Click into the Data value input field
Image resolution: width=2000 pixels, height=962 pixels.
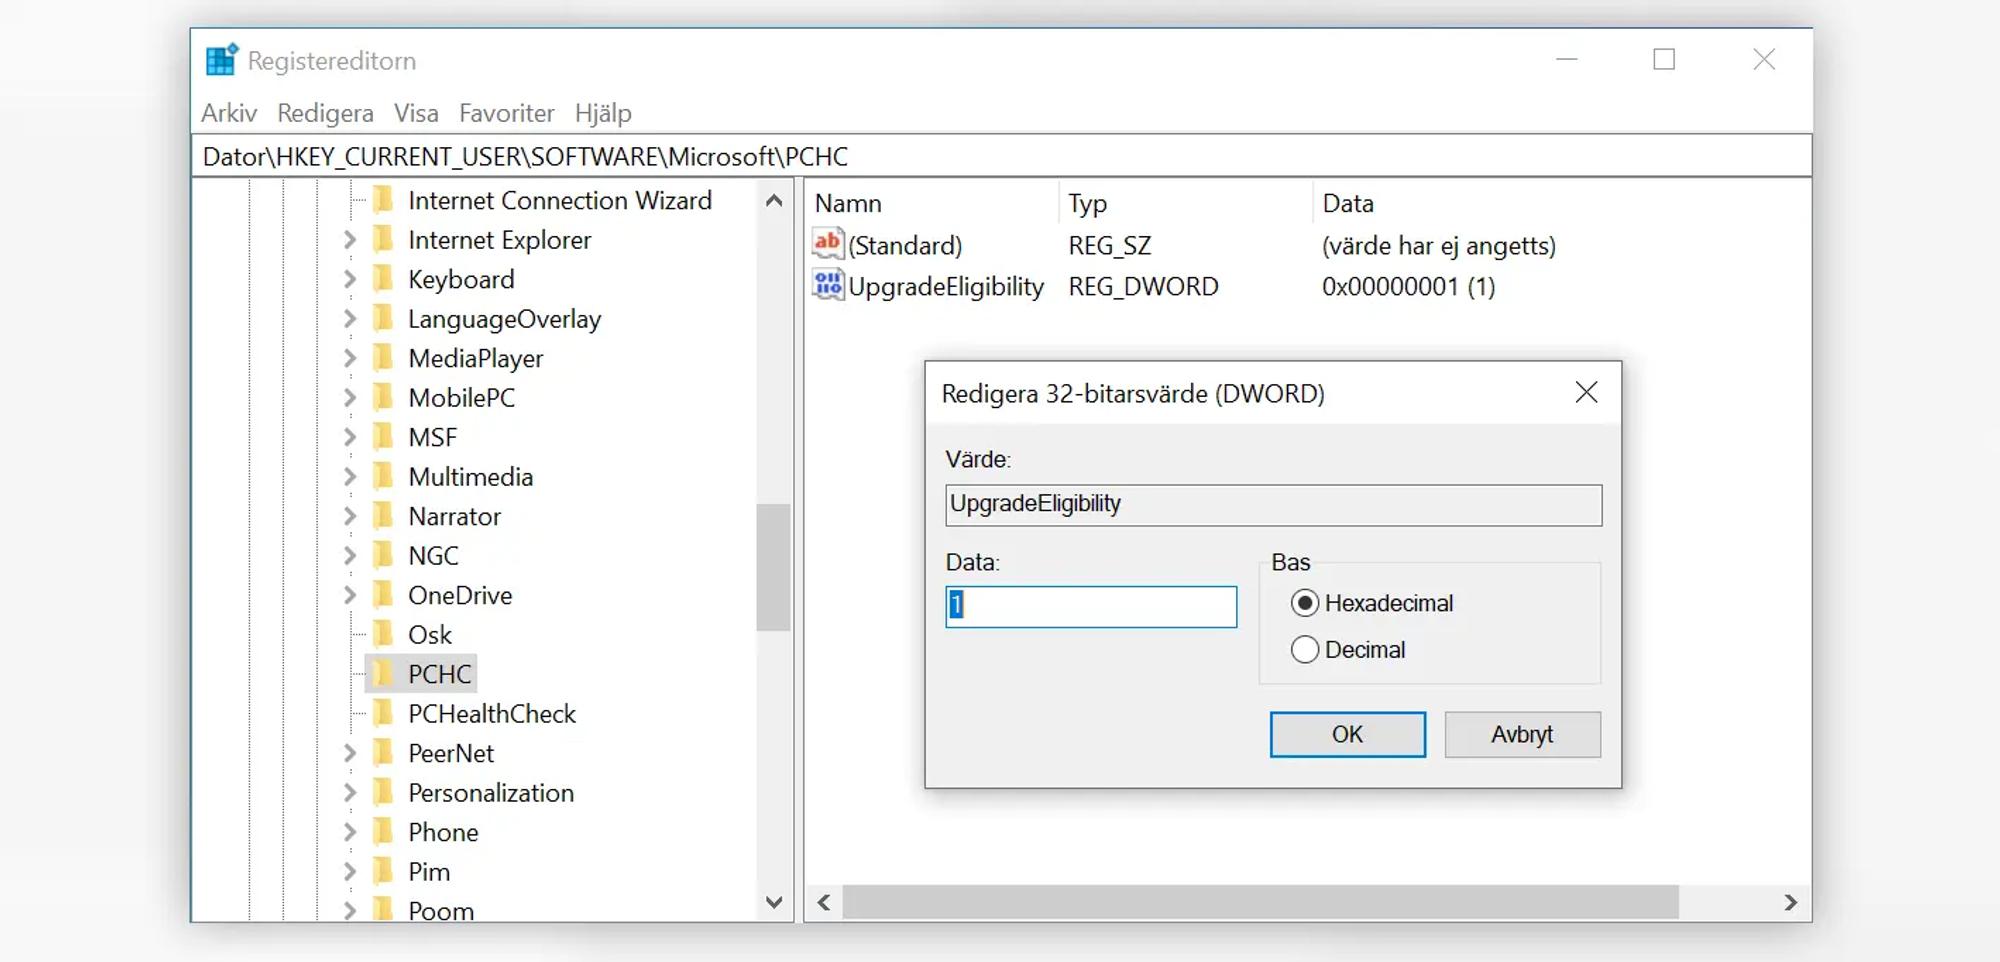pos(1091,606)
